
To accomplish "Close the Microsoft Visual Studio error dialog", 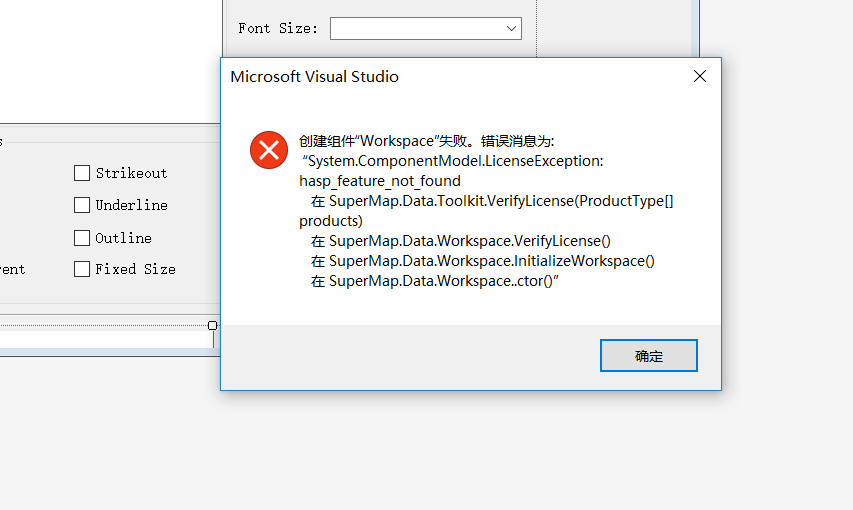I will point(700,76).
